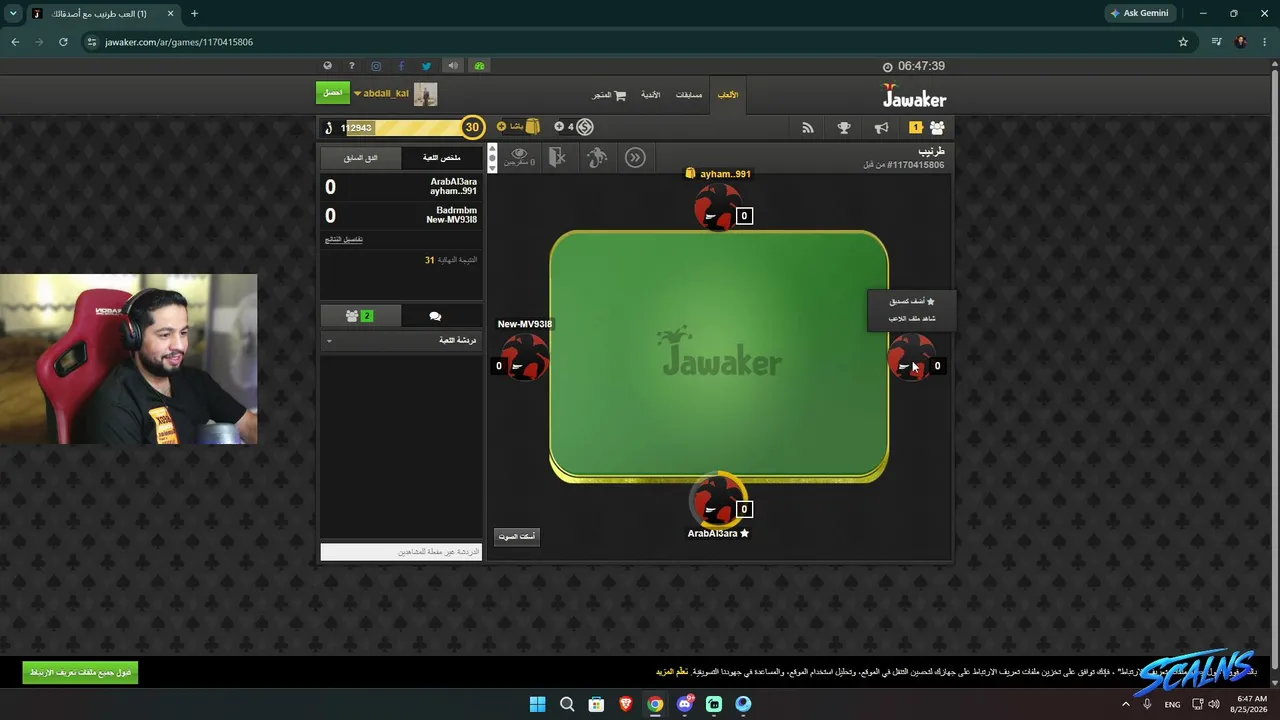
Task: Open the trophy leaderboard icon
Action: click(x=844, y=127)
